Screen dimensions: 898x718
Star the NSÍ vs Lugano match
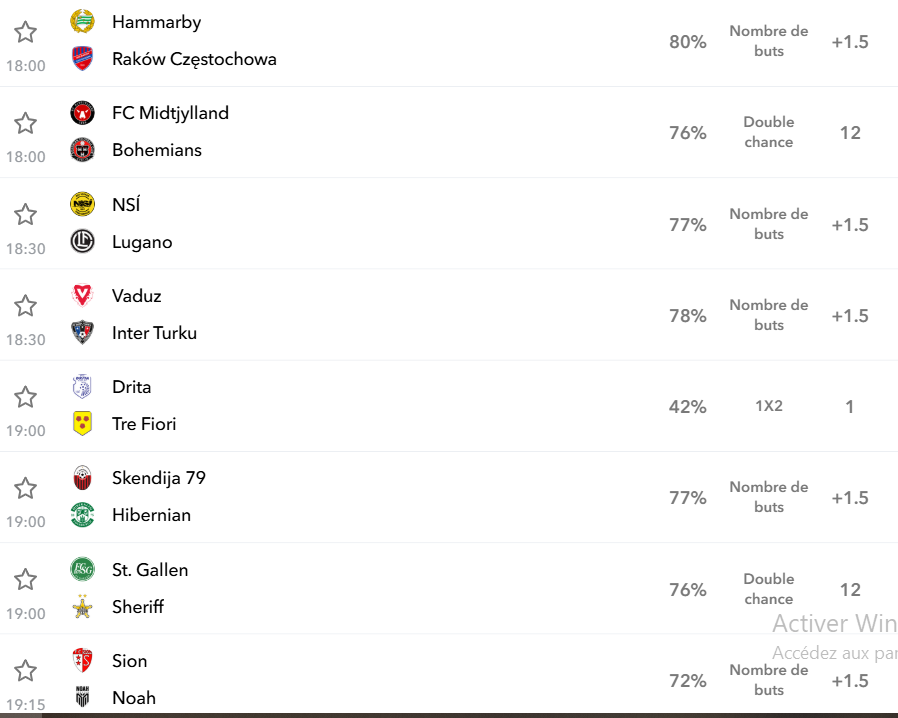(25, 215)
